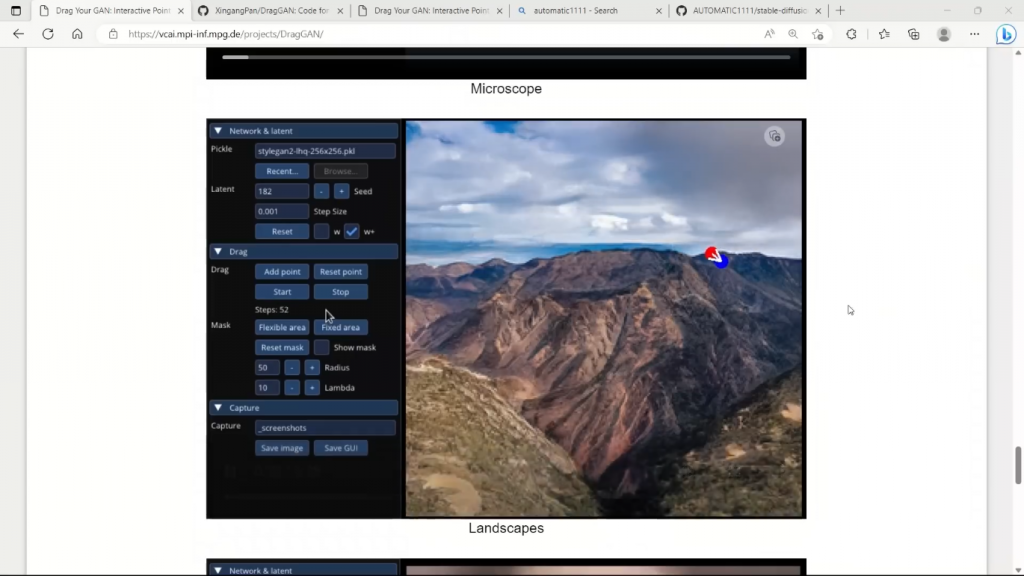The width and height of the screenshot is (1024, 576).
Task: Decrease the latent Seed value
Action: (321, 191)
